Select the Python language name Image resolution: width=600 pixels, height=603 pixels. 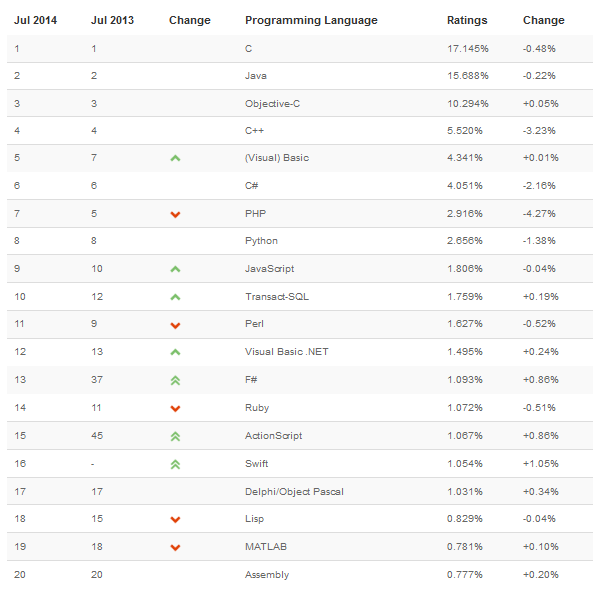261,241
